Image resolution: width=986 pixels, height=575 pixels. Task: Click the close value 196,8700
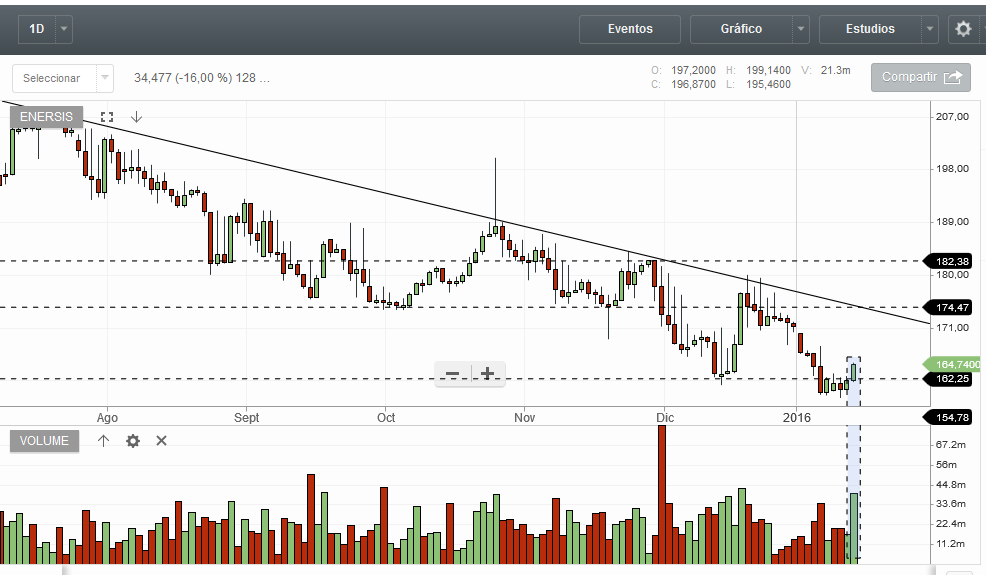pos(693,84)
